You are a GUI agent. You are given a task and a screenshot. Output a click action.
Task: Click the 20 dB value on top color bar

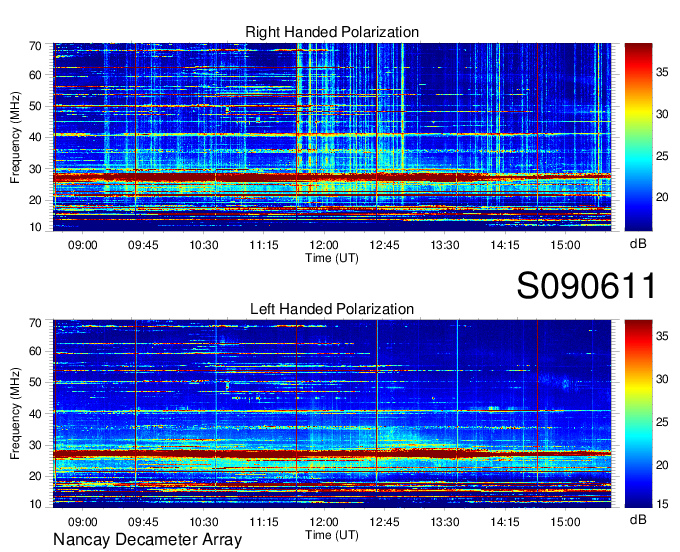point(662,198)
